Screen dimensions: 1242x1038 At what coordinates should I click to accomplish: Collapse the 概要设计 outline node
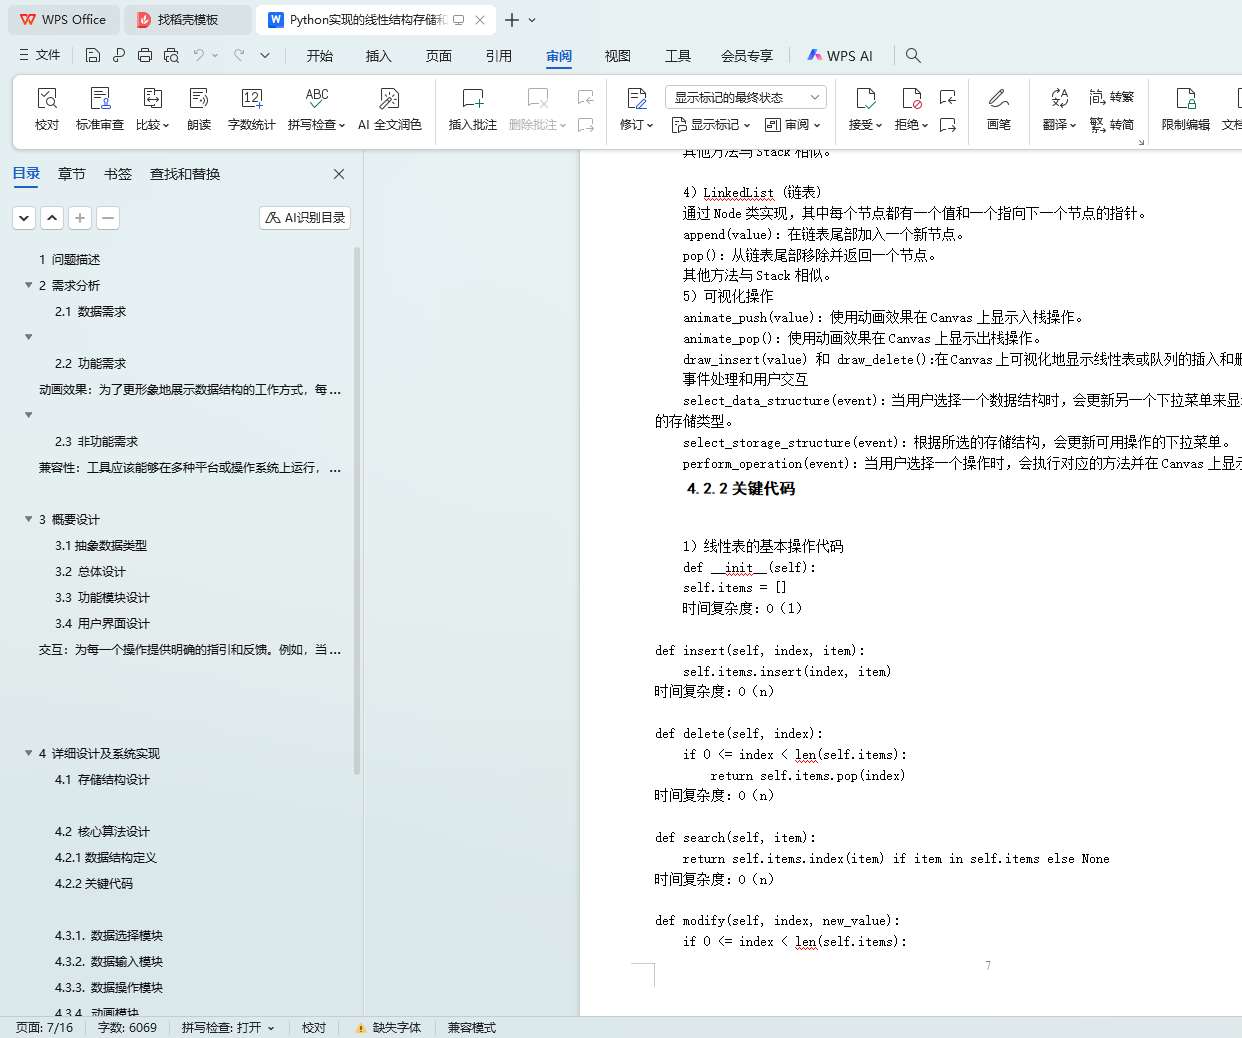pos(29,519)
